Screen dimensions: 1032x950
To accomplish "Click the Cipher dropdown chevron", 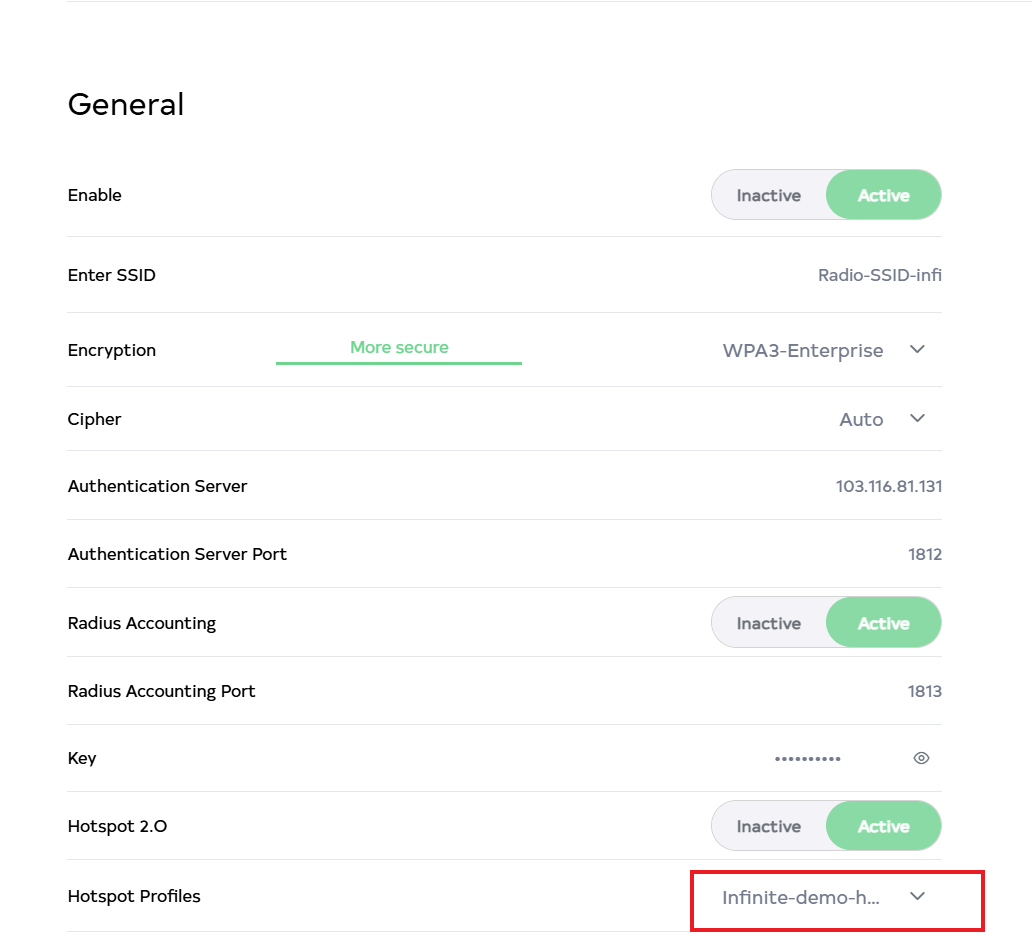I will 917,419.
